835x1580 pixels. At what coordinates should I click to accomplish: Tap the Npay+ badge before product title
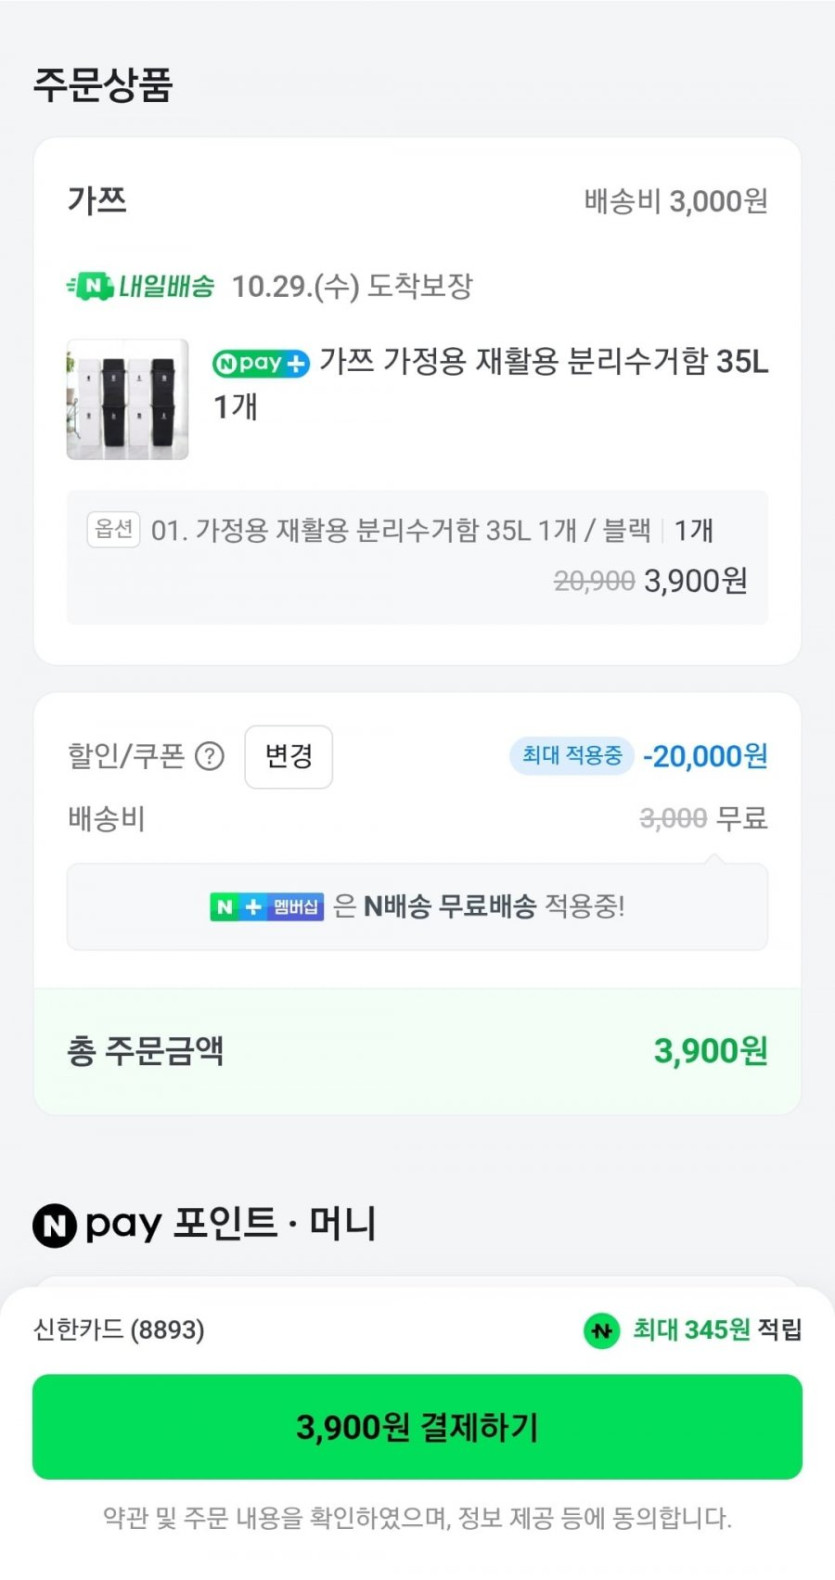point(261,363)
